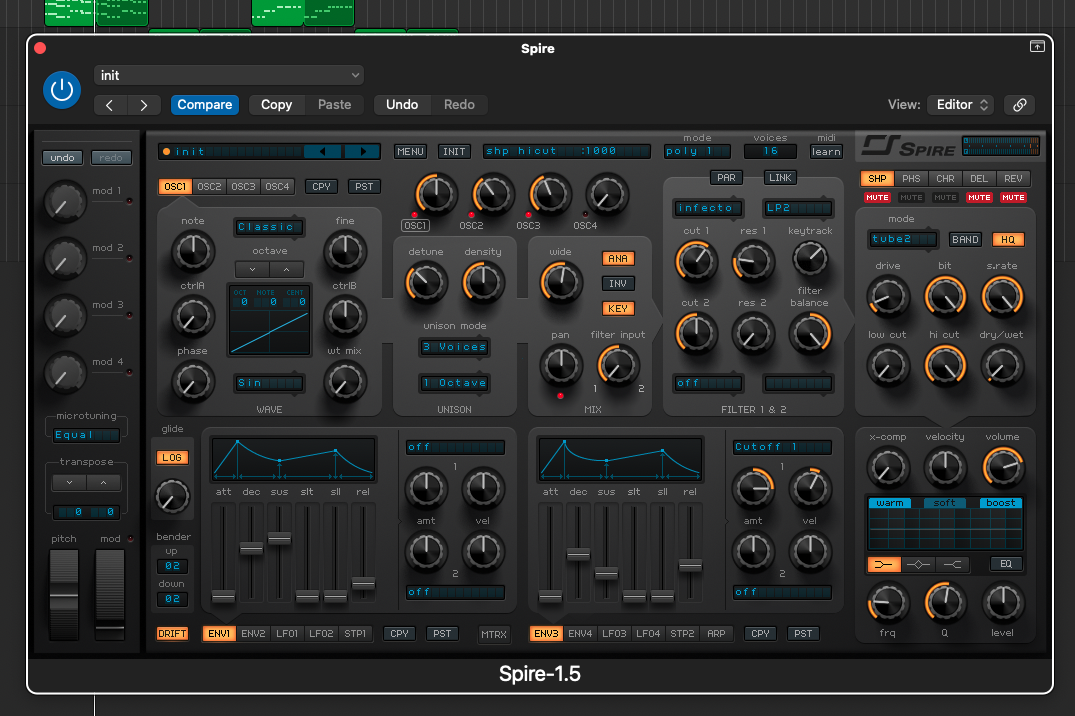Image resolution: width=1075 pixels, height=716 pixels.
Task: Open the tube2 shaper mode selector
Action: [902, 239]
